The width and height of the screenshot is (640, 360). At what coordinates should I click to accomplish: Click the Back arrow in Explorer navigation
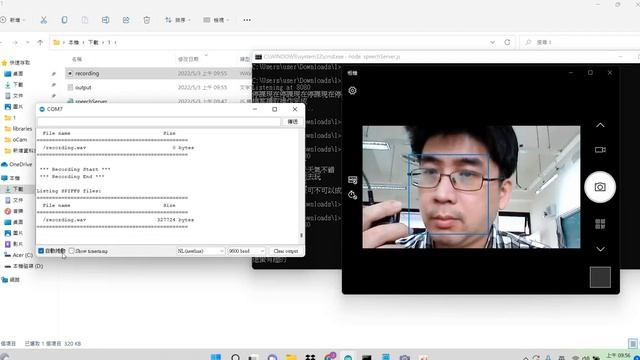2,42
